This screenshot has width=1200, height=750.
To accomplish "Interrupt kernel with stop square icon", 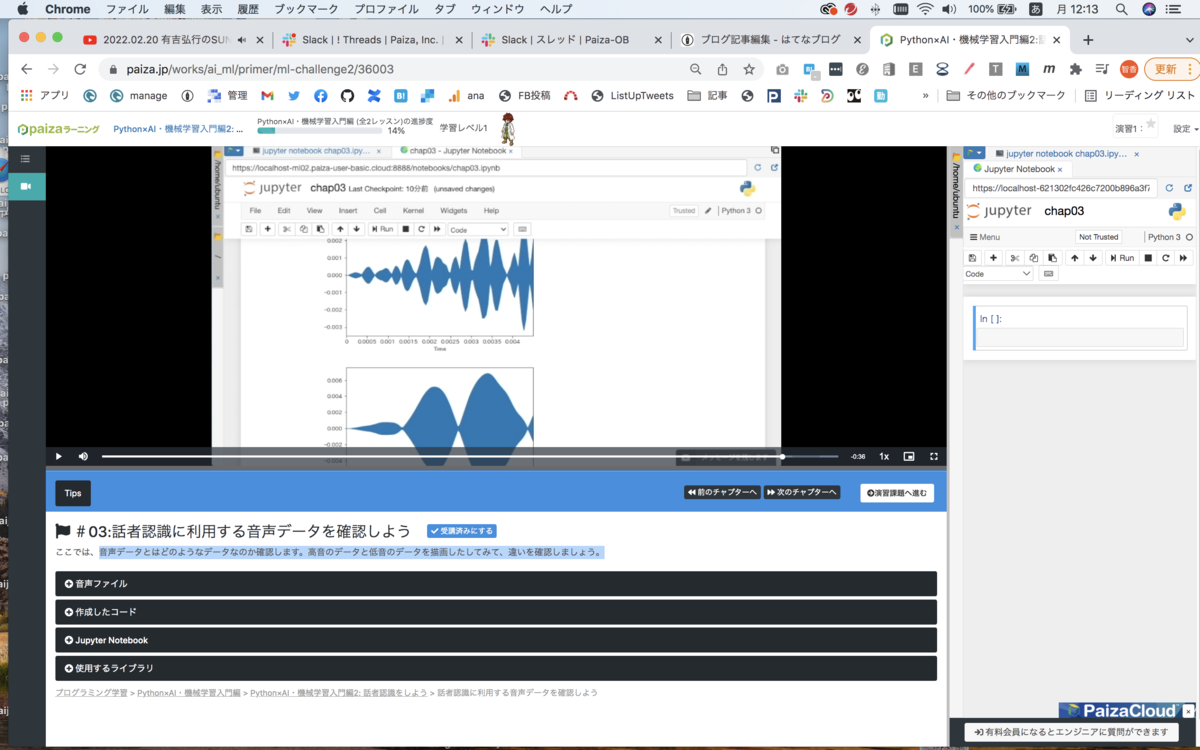I will click(1148, 257).
